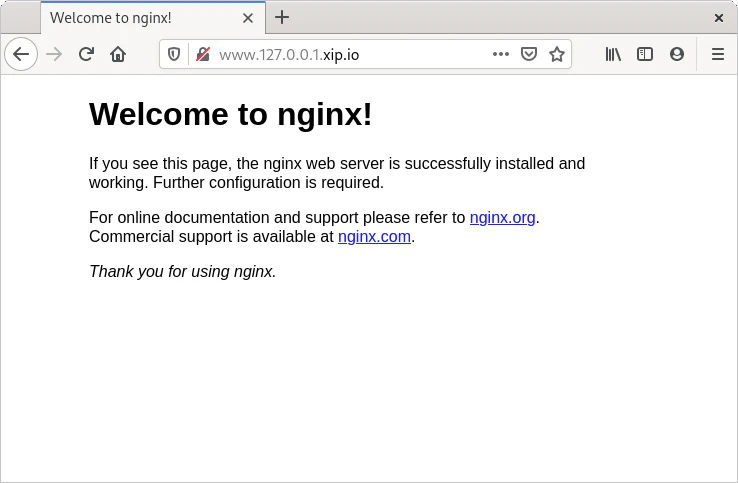The width and height of the screenshot is (738, 483).
Task: View insecure connection padlock details
Action: click(202, 55)
